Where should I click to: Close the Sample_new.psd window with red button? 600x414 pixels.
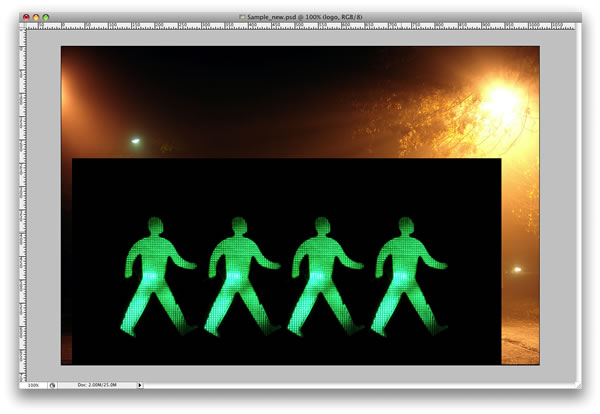pos(26,17)
